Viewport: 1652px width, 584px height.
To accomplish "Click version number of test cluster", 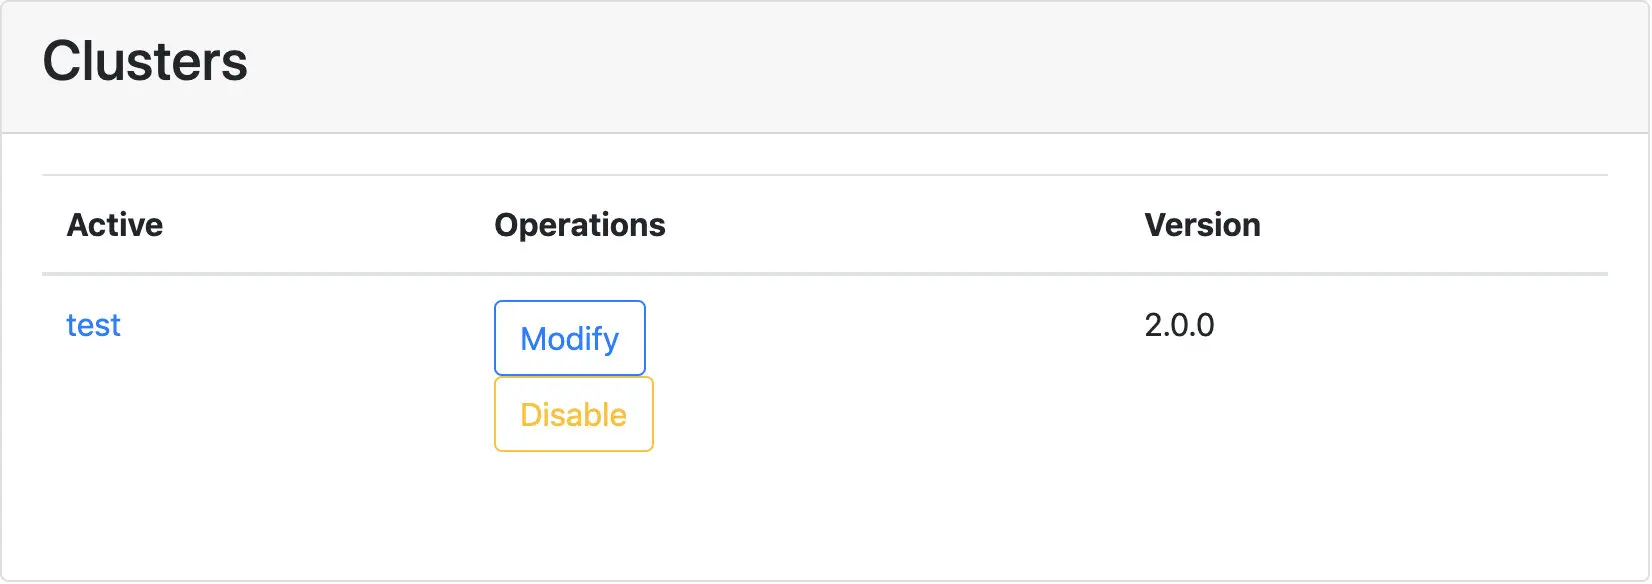I will coord(1179,325).
